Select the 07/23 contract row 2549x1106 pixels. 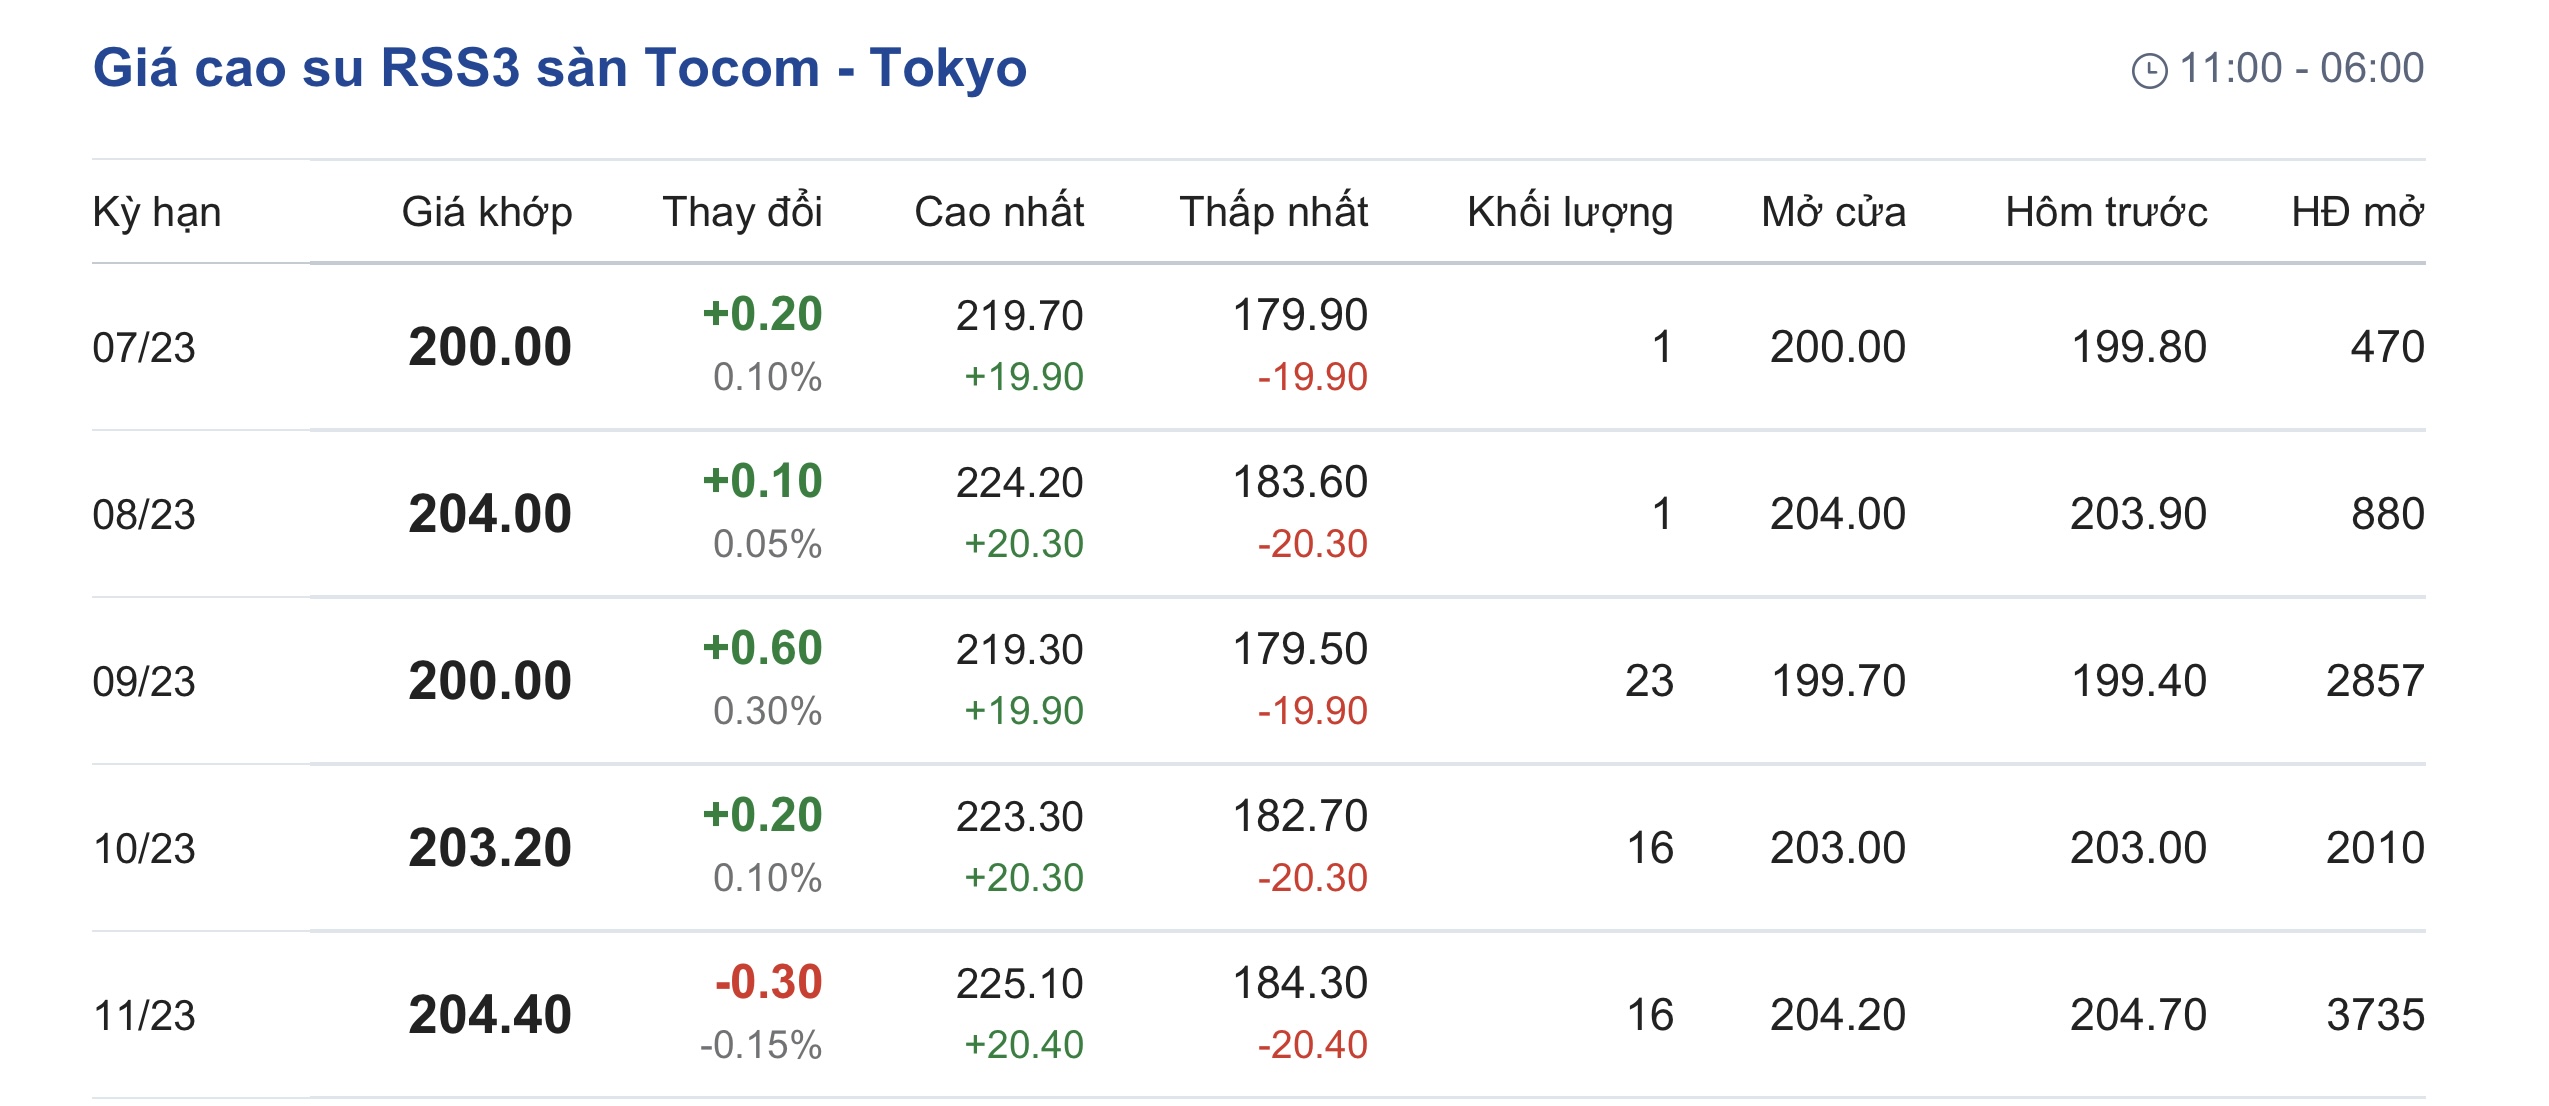coord(144,348)
